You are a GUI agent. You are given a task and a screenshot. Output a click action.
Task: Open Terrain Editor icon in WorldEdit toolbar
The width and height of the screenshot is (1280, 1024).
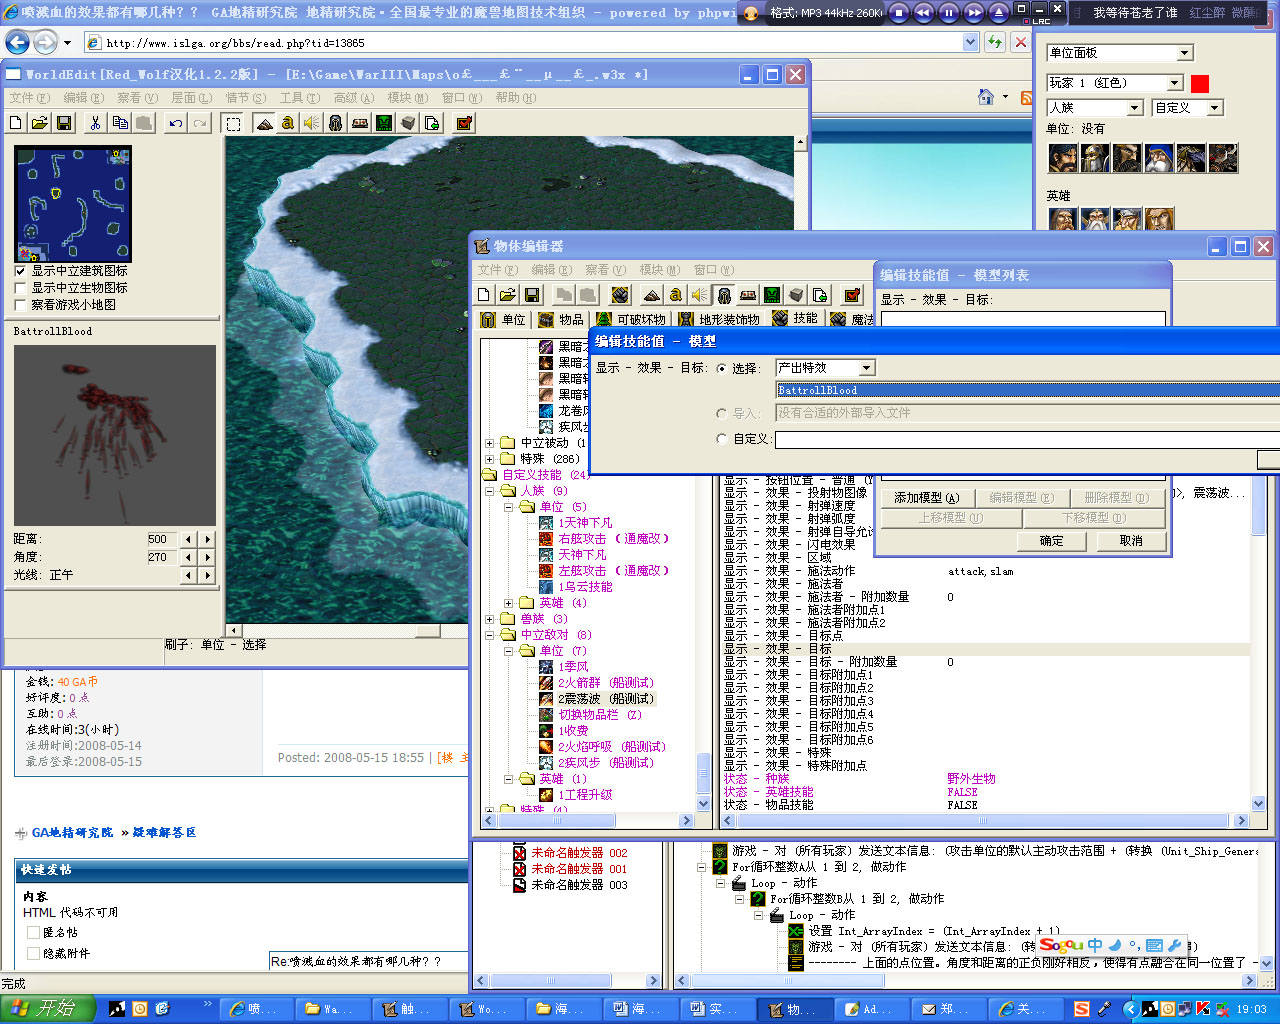[264, 123]
